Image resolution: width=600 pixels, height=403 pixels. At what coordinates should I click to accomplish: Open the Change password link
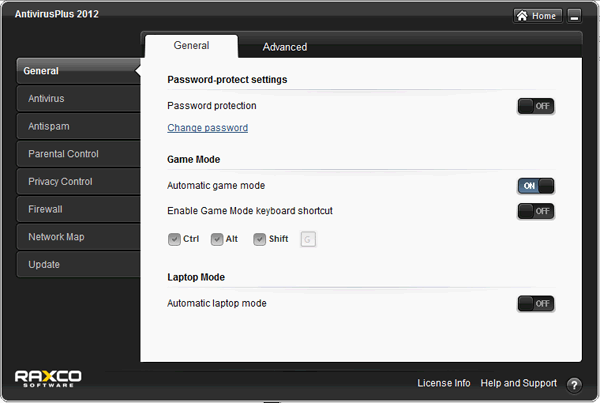point(207,128)
